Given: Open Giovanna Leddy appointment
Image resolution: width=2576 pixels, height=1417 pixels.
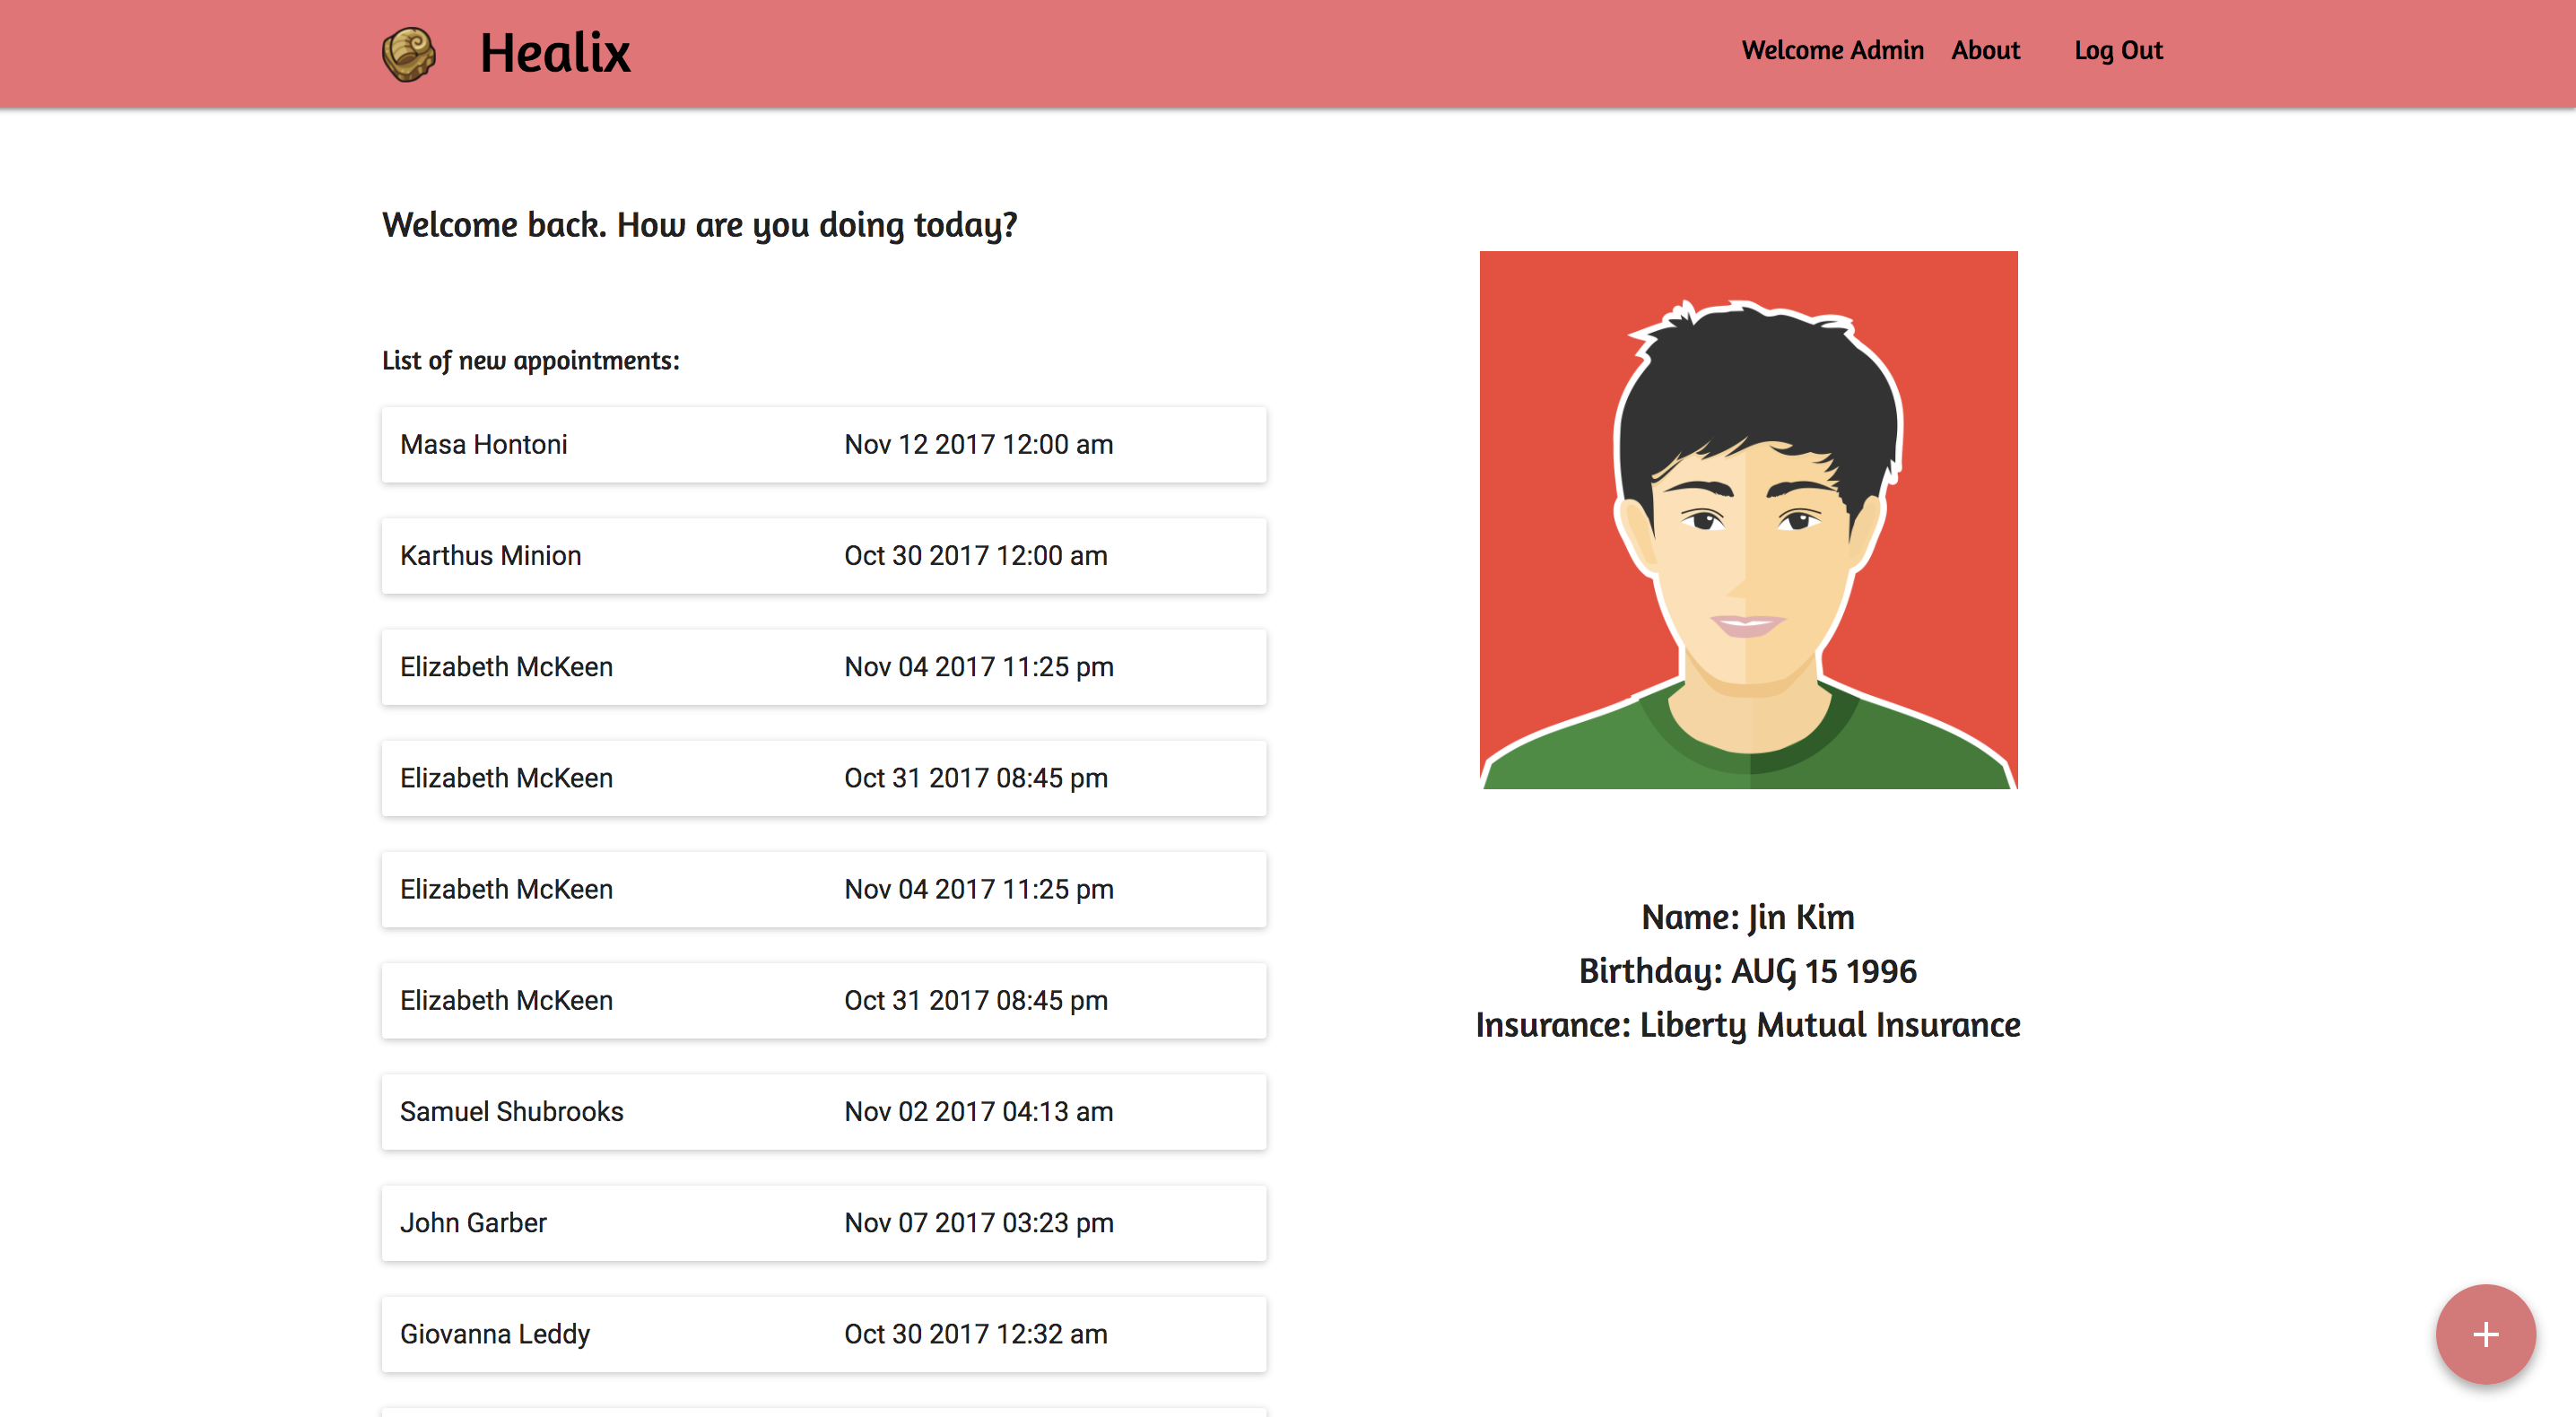Looking at the screenshot, I should tap(823, 1333).
